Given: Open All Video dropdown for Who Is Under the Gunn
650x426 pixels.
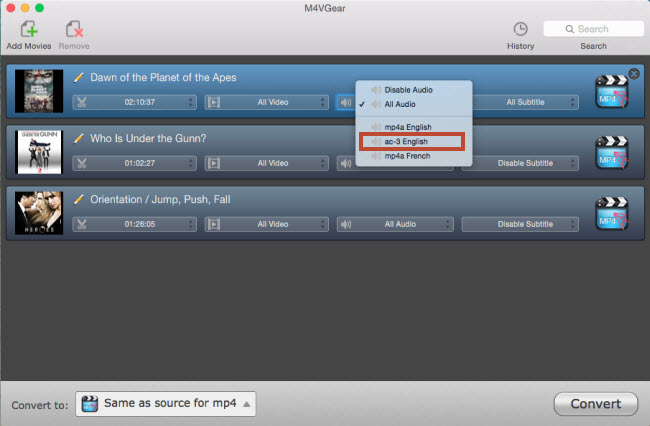Looking at the screenshot, I should 267,163.
